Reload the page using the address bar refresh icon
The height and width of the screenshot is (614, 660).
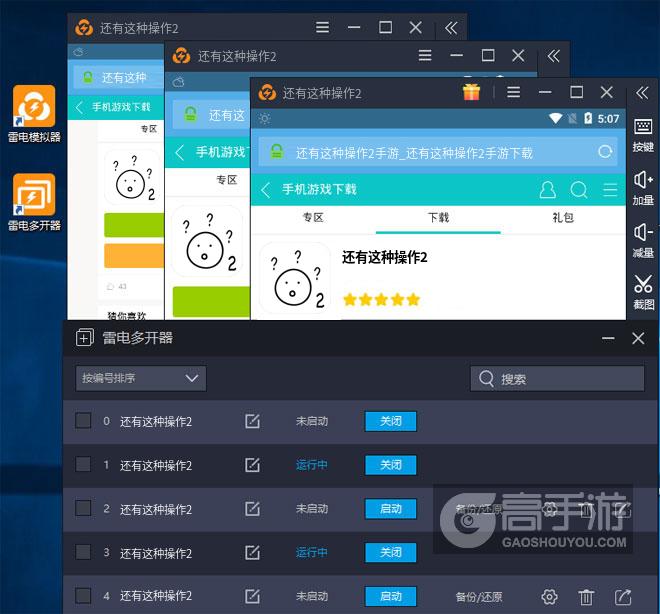(605, 152)
